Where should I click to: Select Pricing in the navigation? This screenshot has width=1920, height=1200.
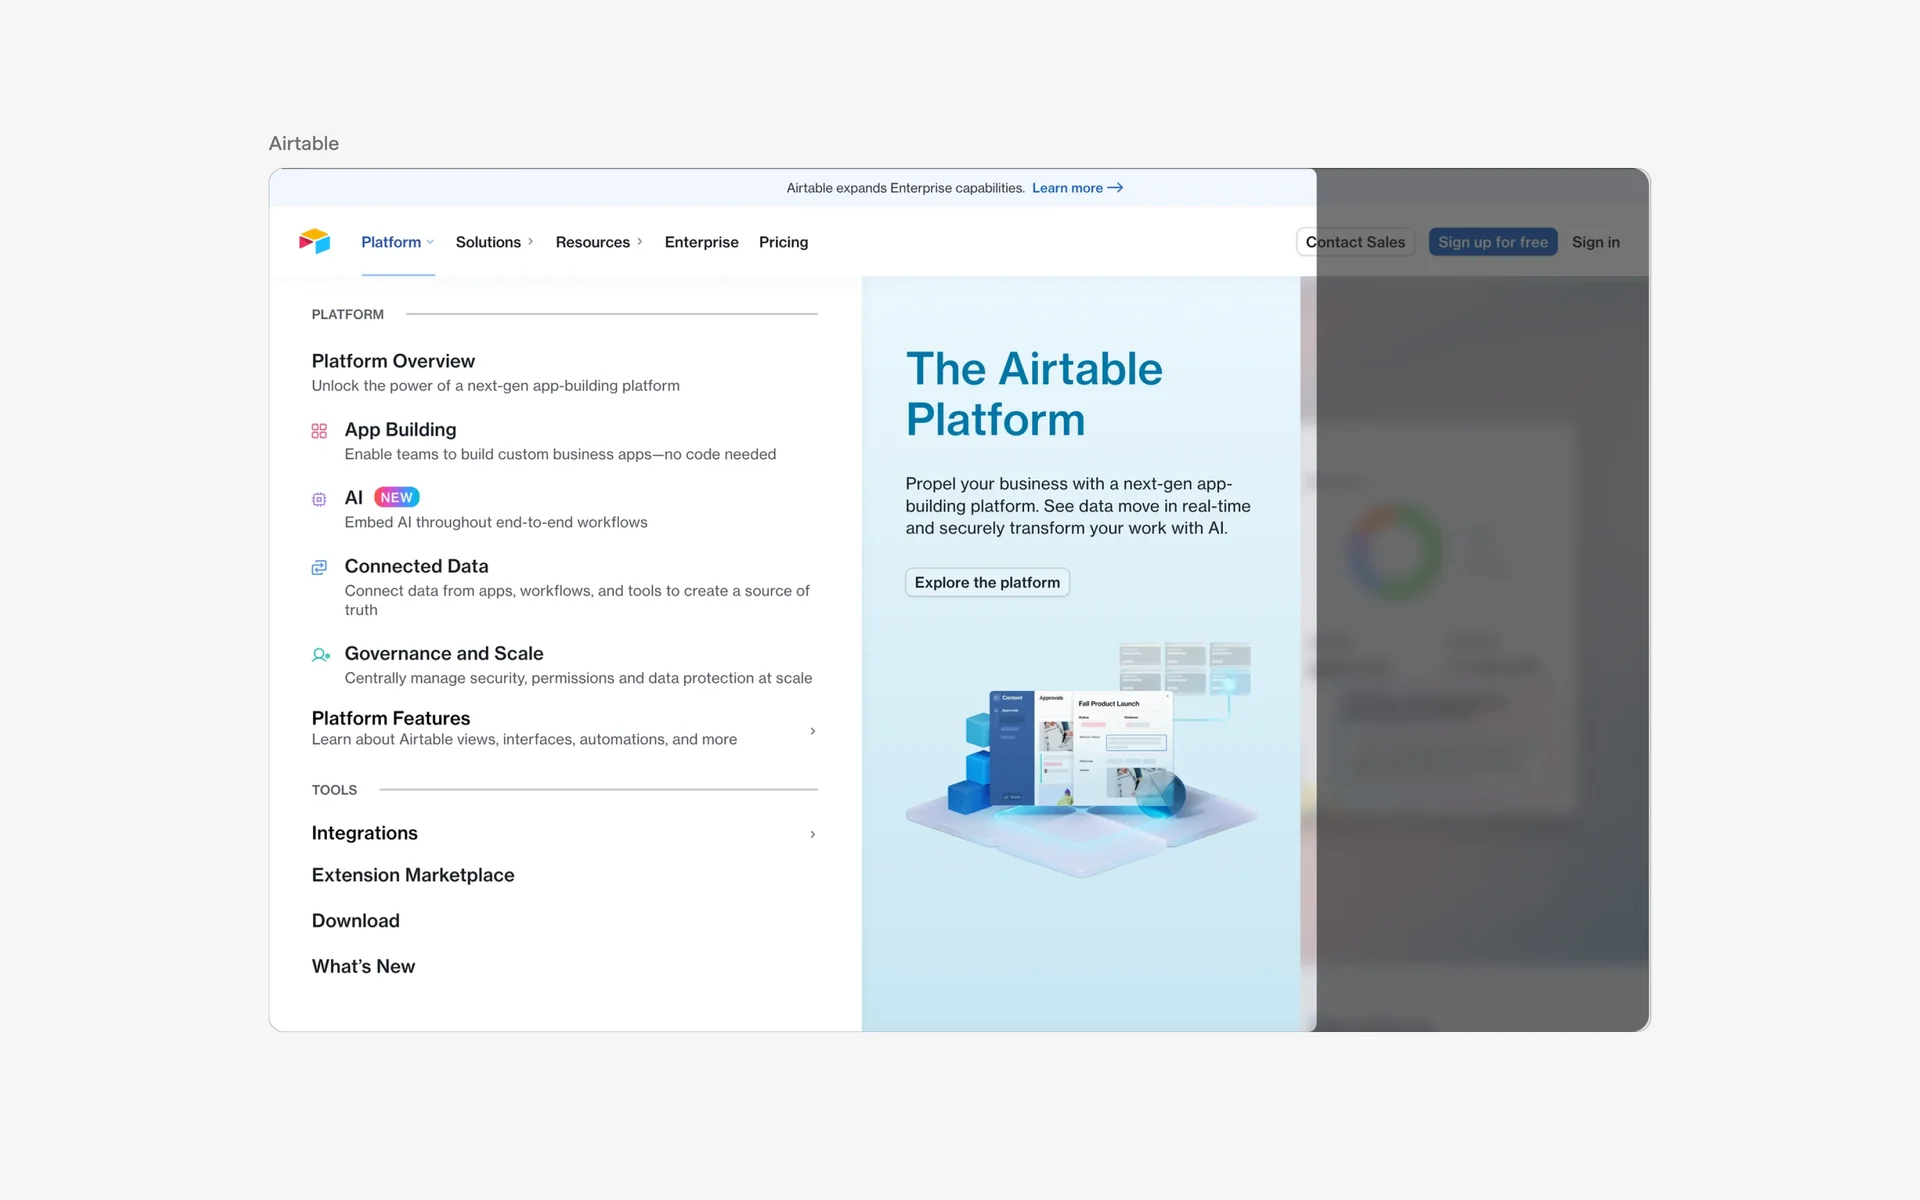tap(783, 242)
